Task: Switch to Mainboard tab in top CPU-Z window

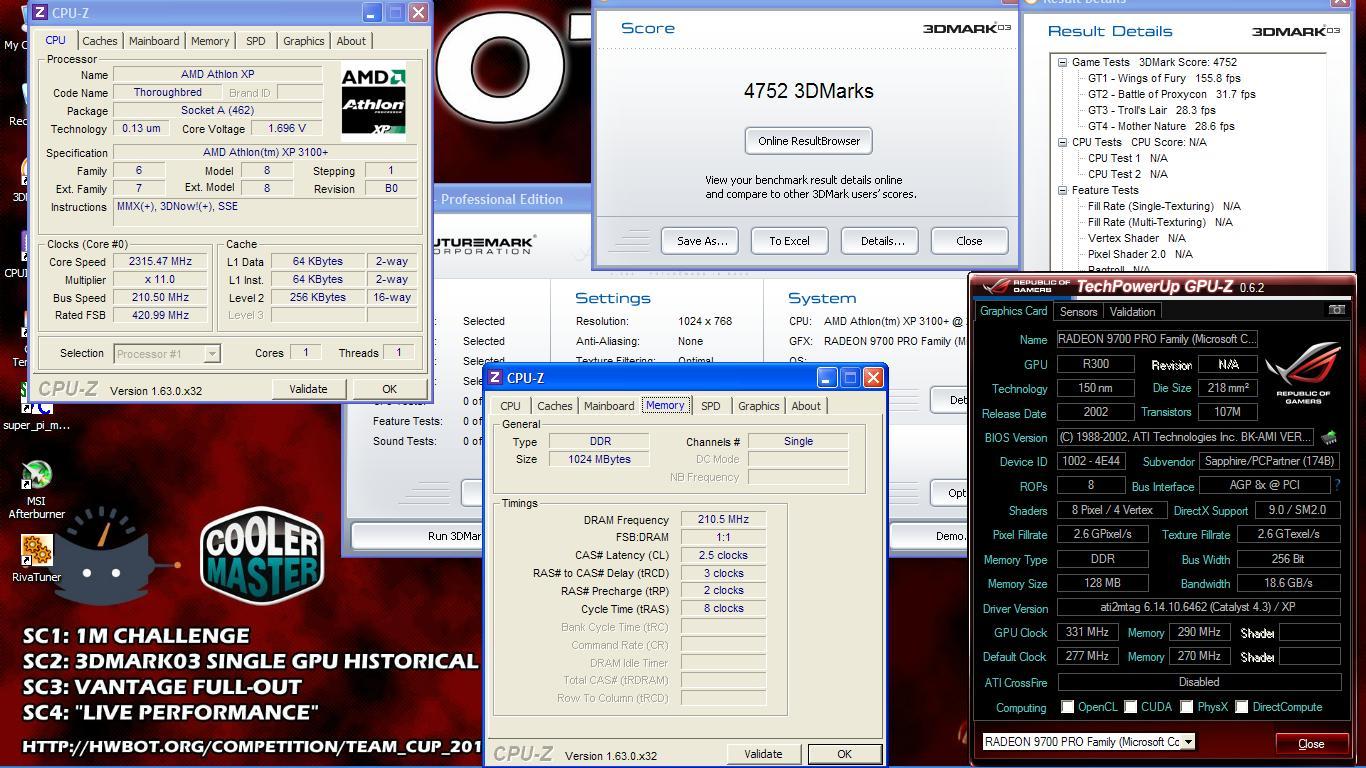Action: coord(154,41)
